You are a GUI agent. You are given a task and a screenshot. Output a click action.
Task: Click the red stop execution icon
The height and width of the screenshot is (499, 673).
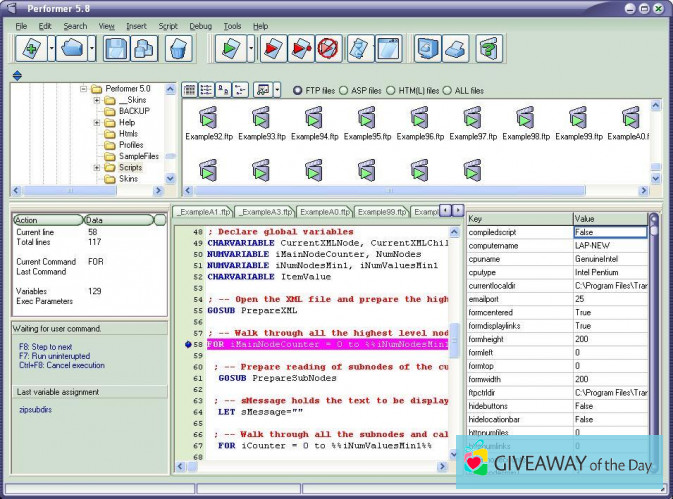coord(327,48)
